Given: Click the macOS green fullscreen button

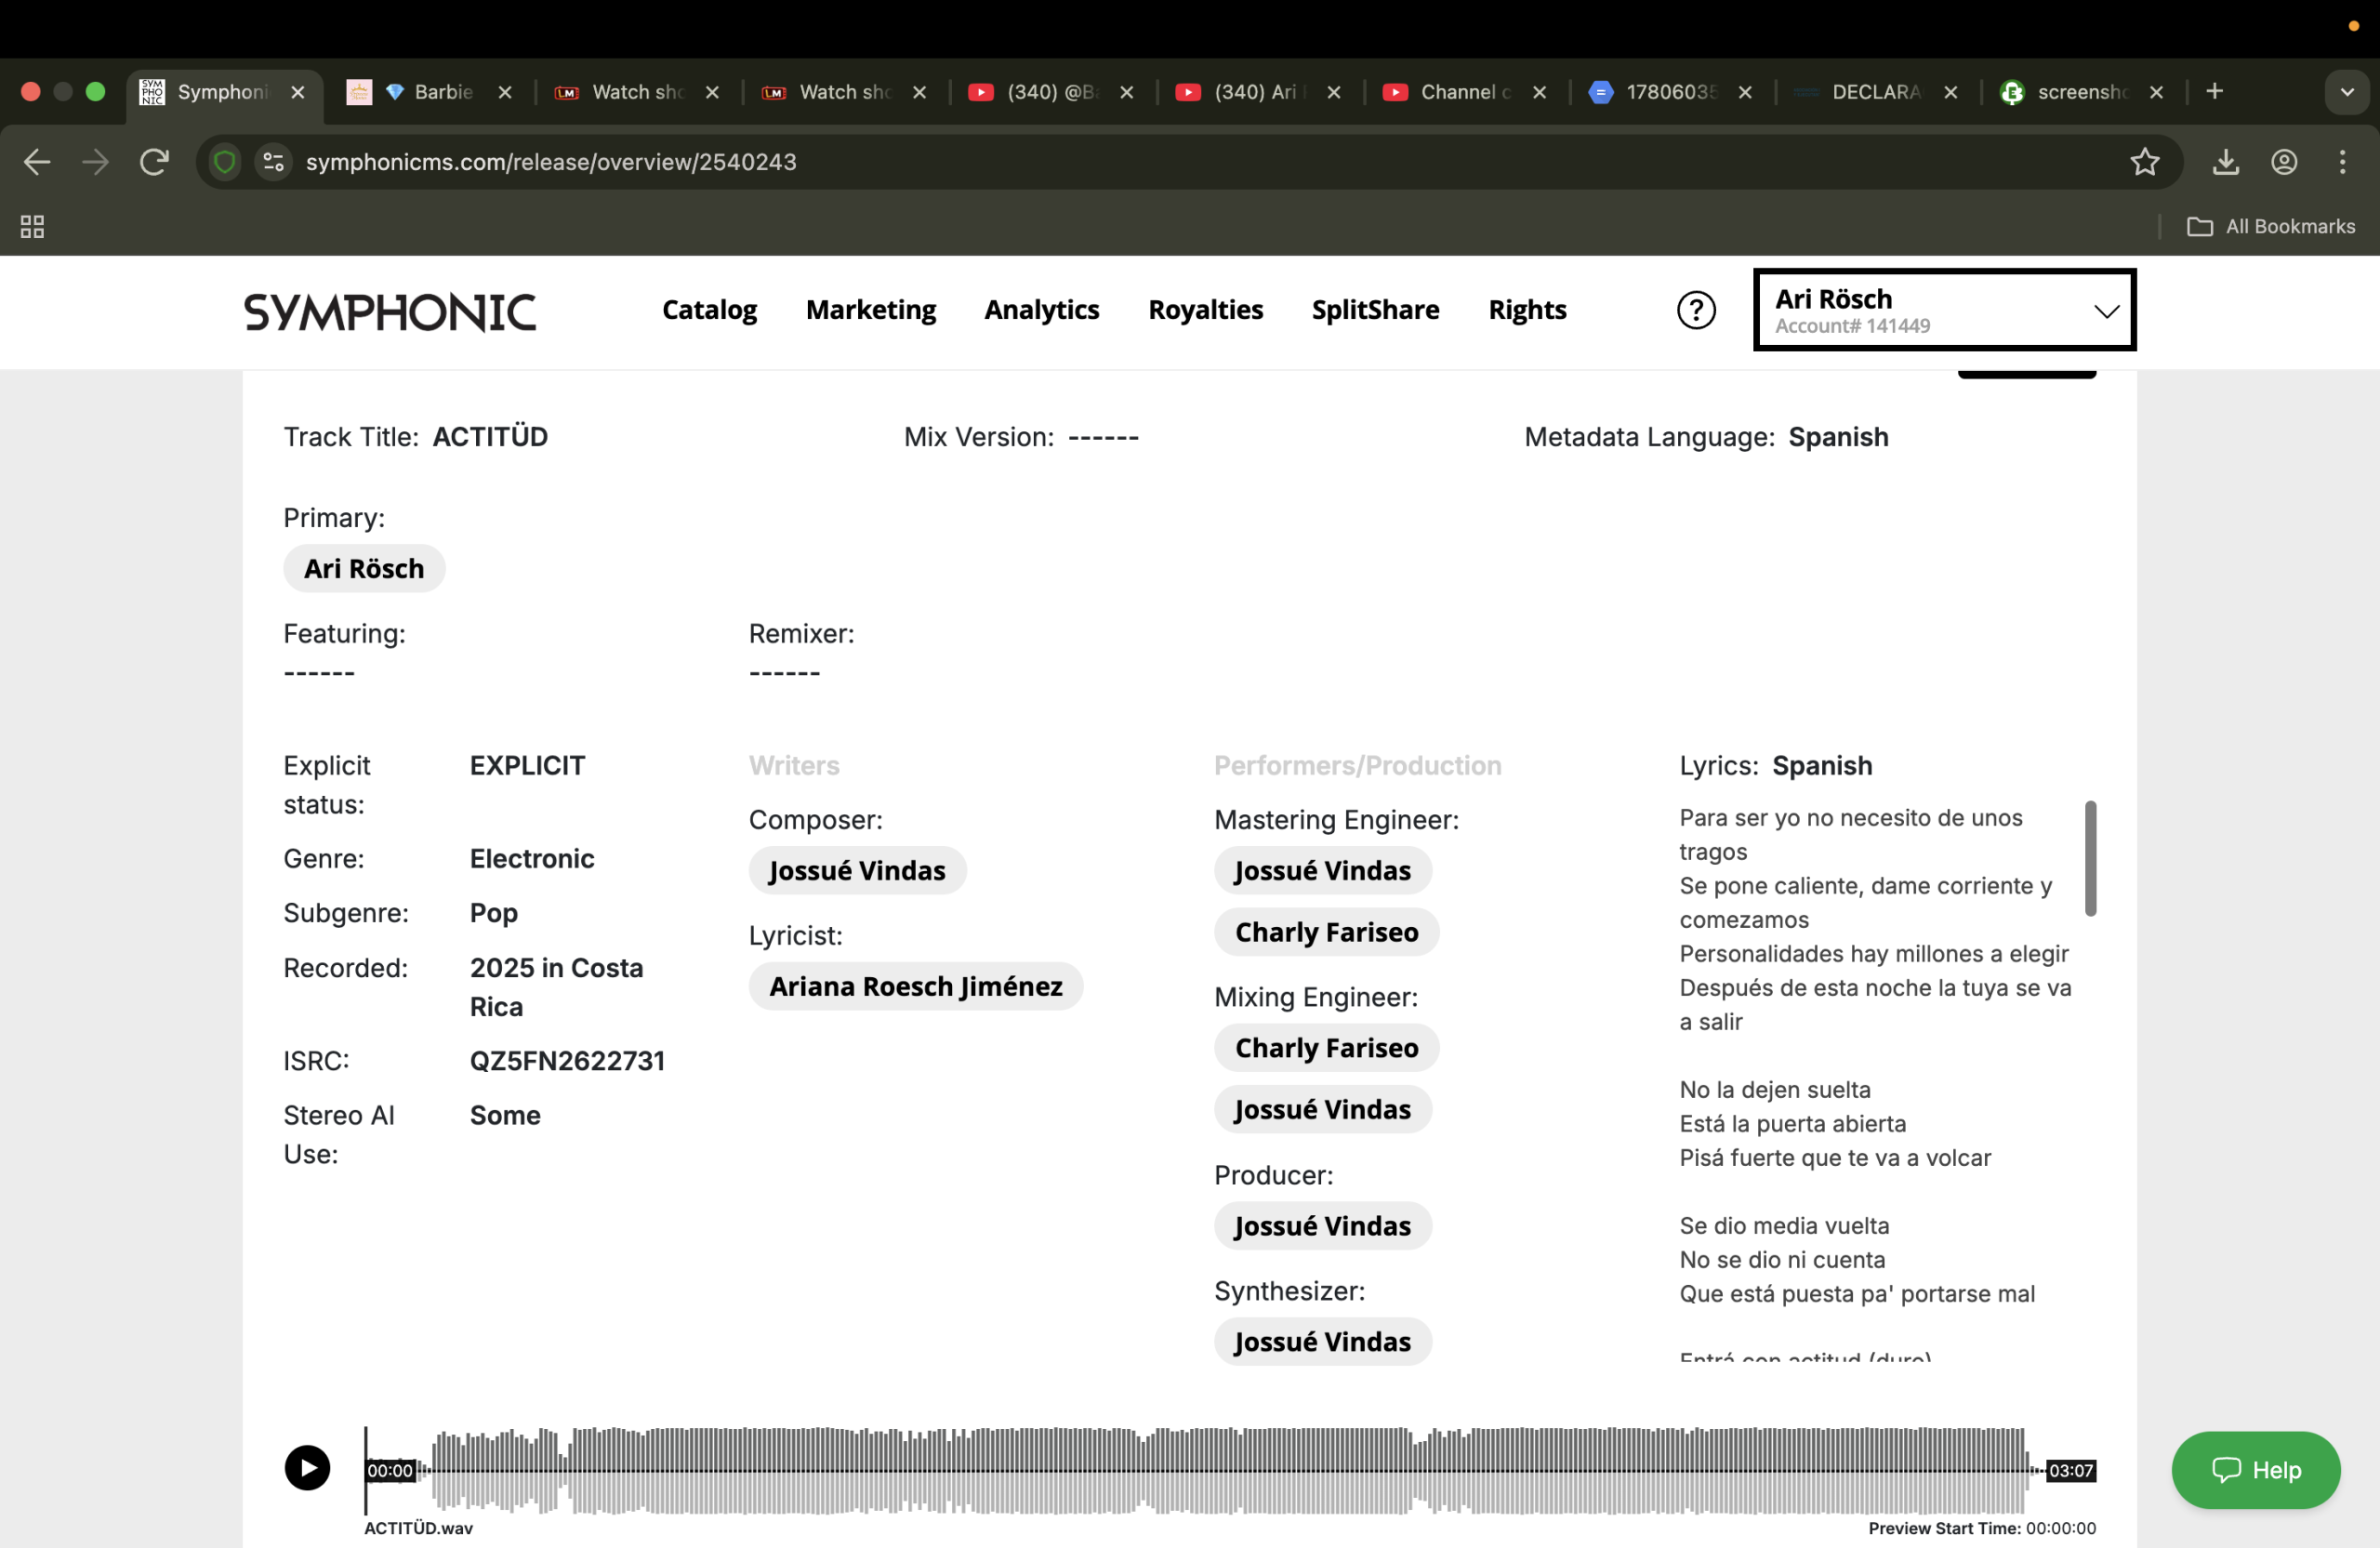Looking at the screenshot, I should tap(96, 92).
